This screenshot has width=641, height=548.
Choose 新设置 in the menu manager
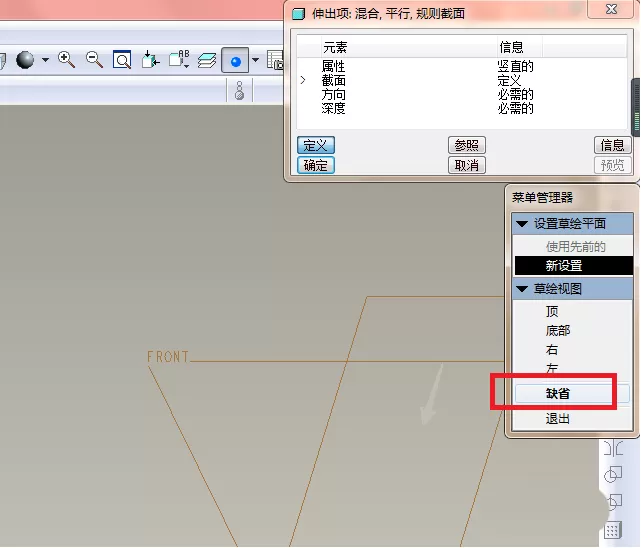574,266
